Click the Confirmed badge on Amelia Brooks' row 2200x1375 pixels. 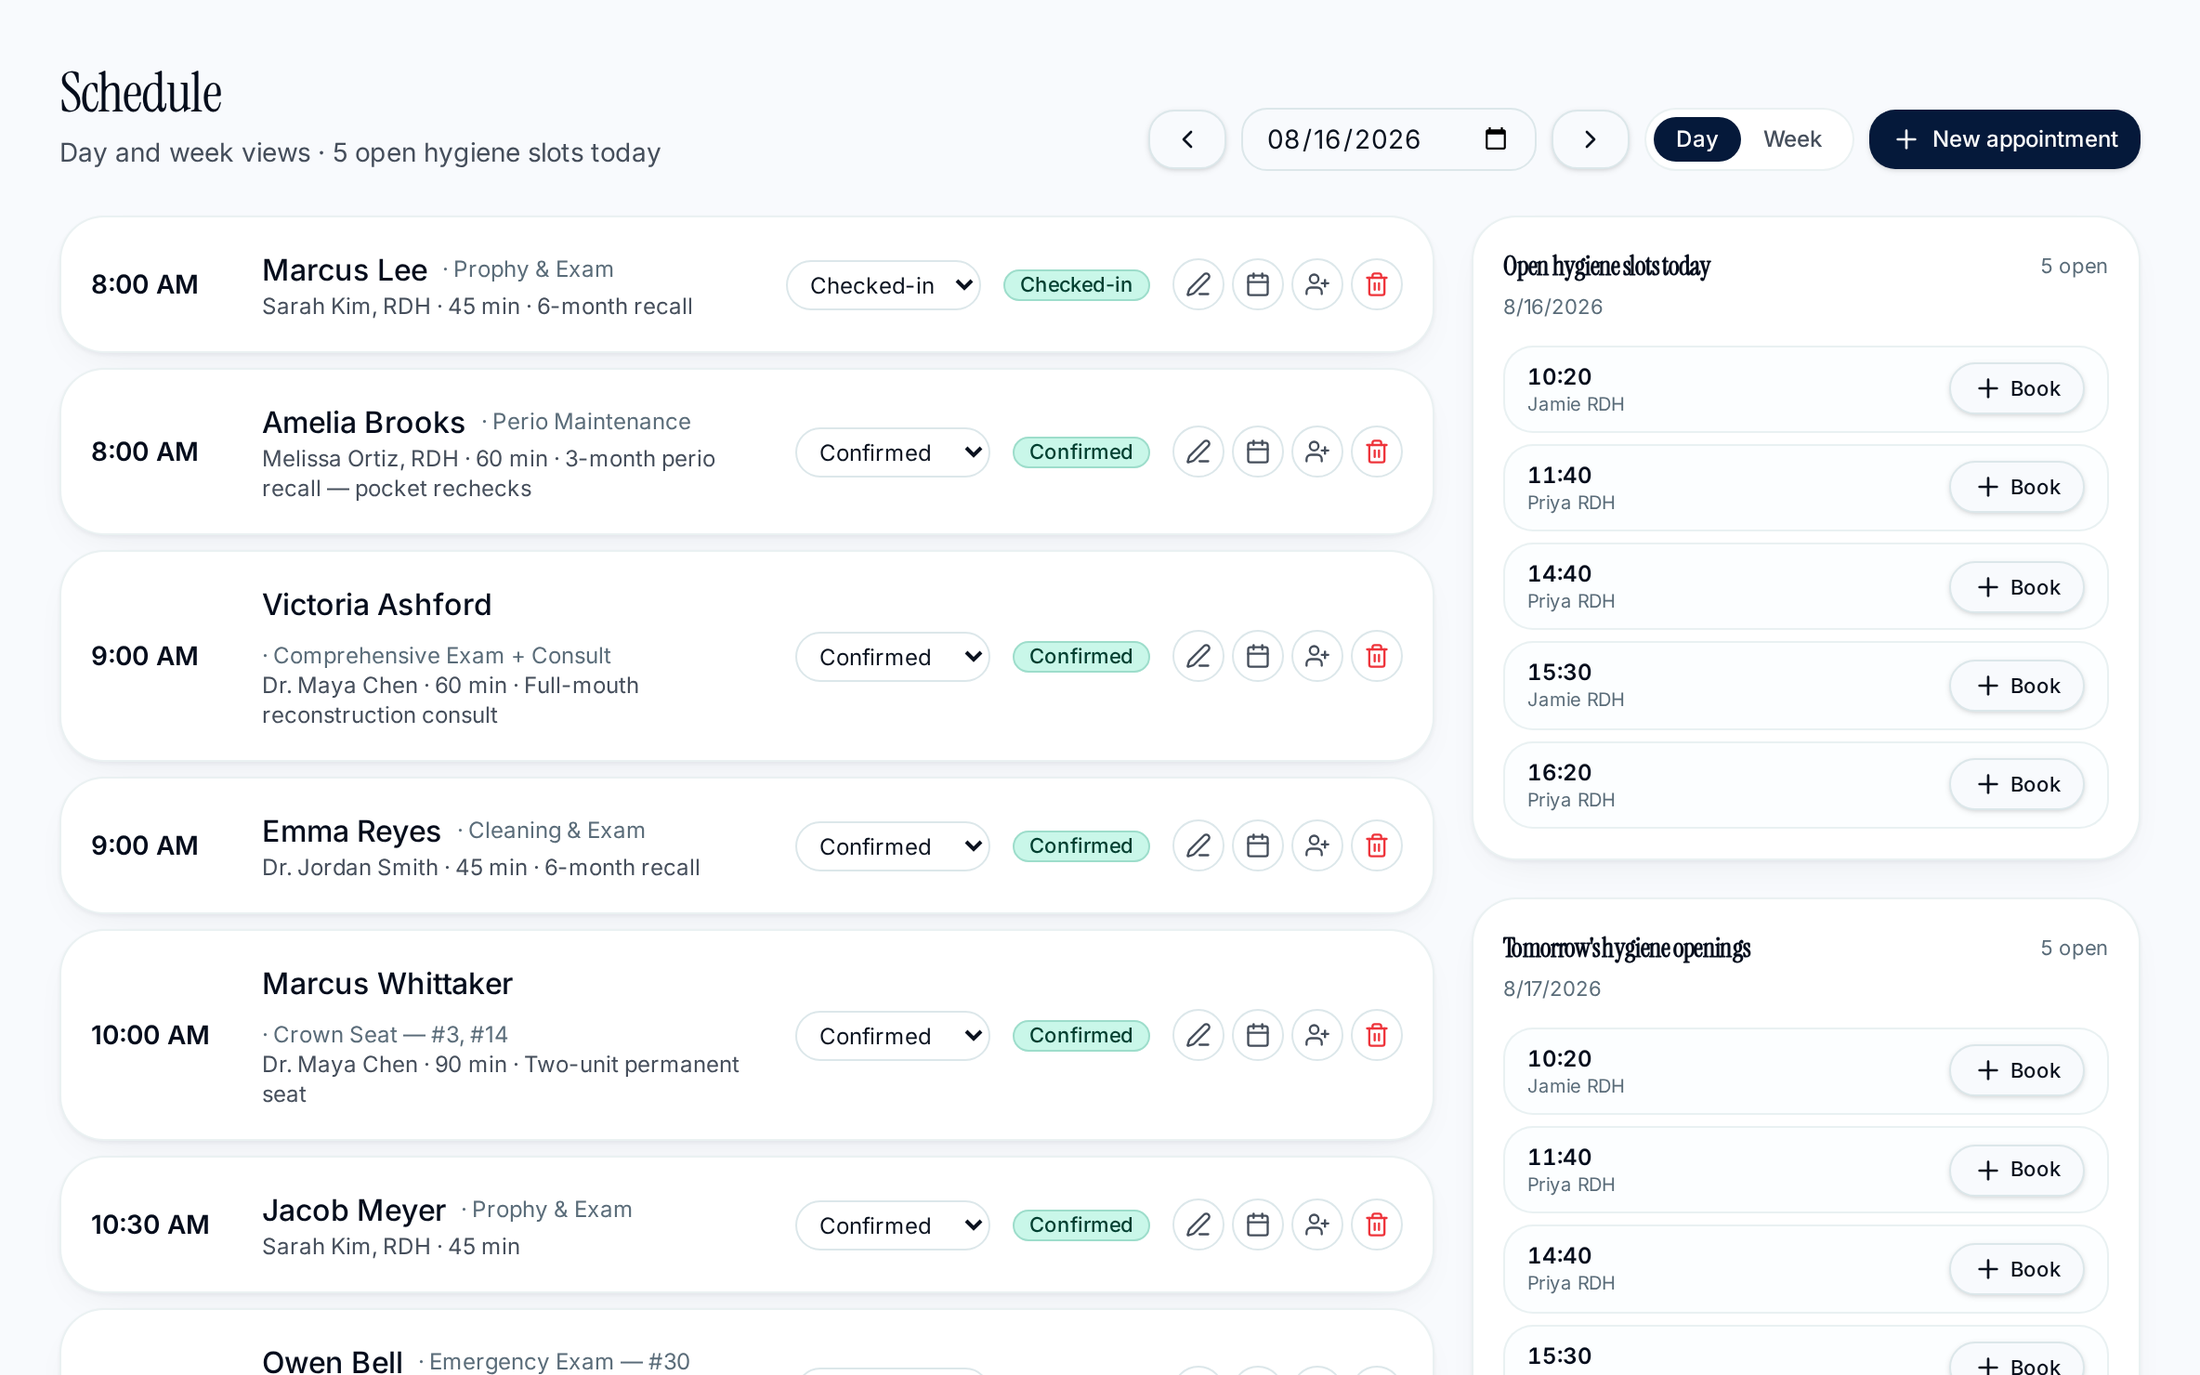(x=1081, y=452)
